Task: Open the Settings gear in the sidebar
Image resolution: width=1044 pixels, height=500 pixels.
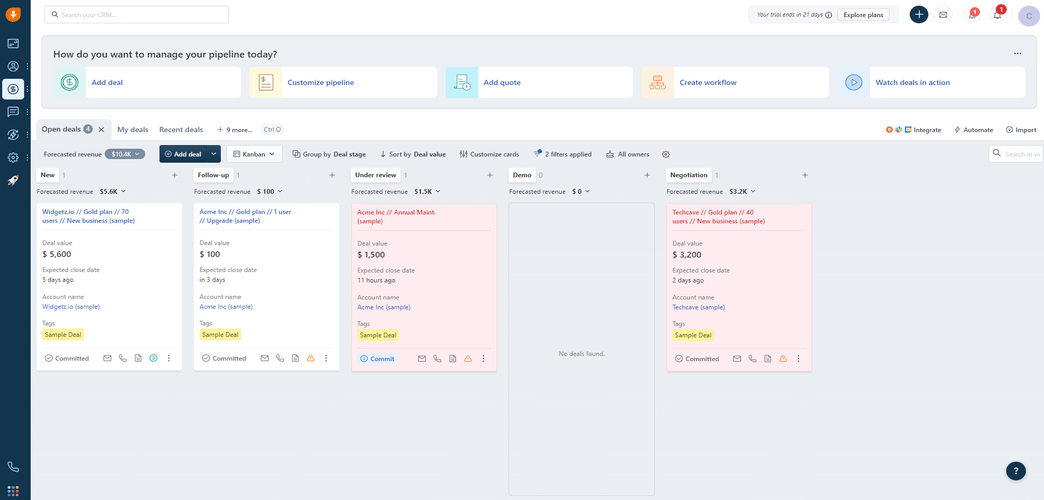Action: point(13,158)
